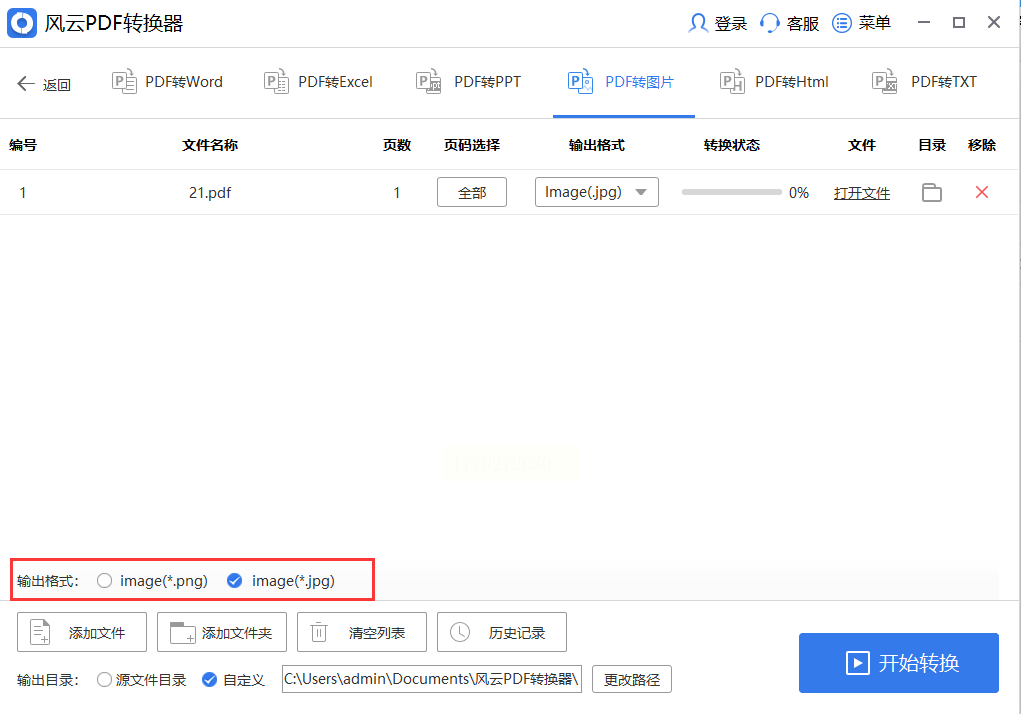This screenshot has width=1021, height=714.
Task: Open the 打开文件 link
Action: pyautogui.click(x=861, y=193)
